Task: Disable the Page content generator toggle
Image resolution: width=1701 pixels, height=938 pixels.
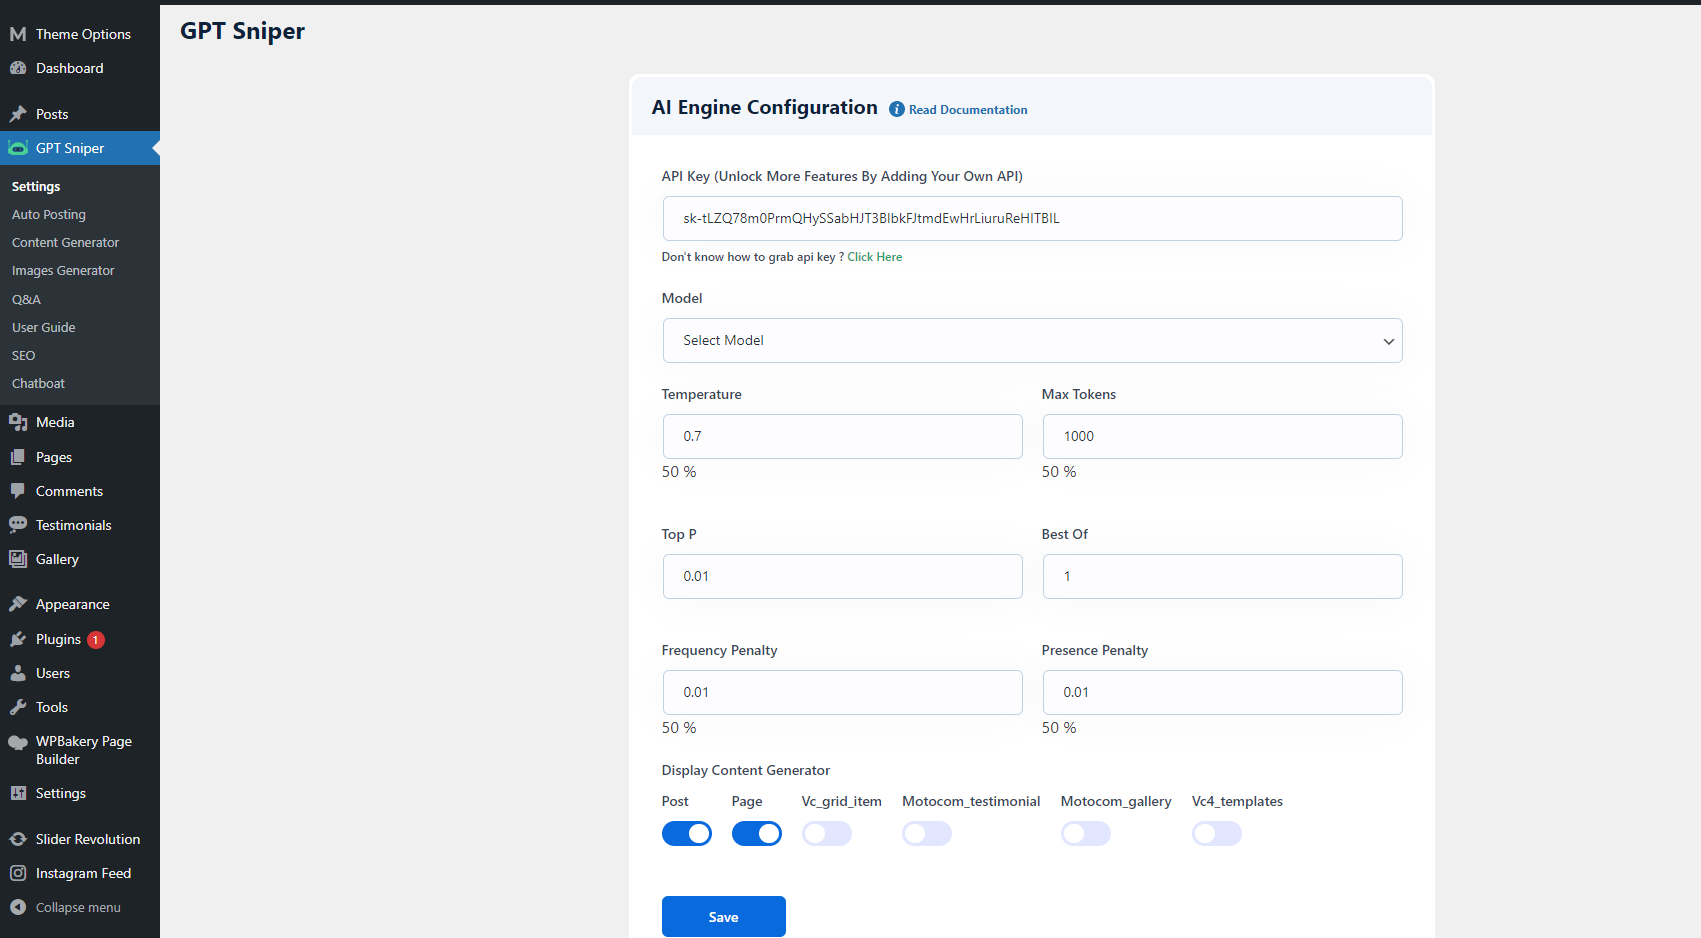Action: click(757, 834)
